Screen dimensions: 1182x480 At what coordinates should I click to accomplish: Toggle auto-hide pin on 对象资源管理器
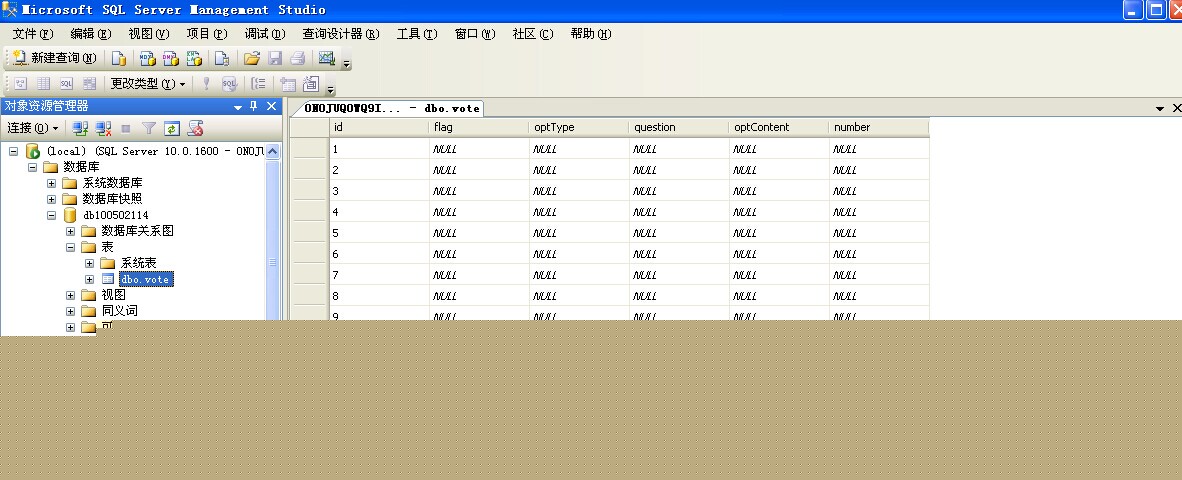pyautogui.click(x=254, y=106)
